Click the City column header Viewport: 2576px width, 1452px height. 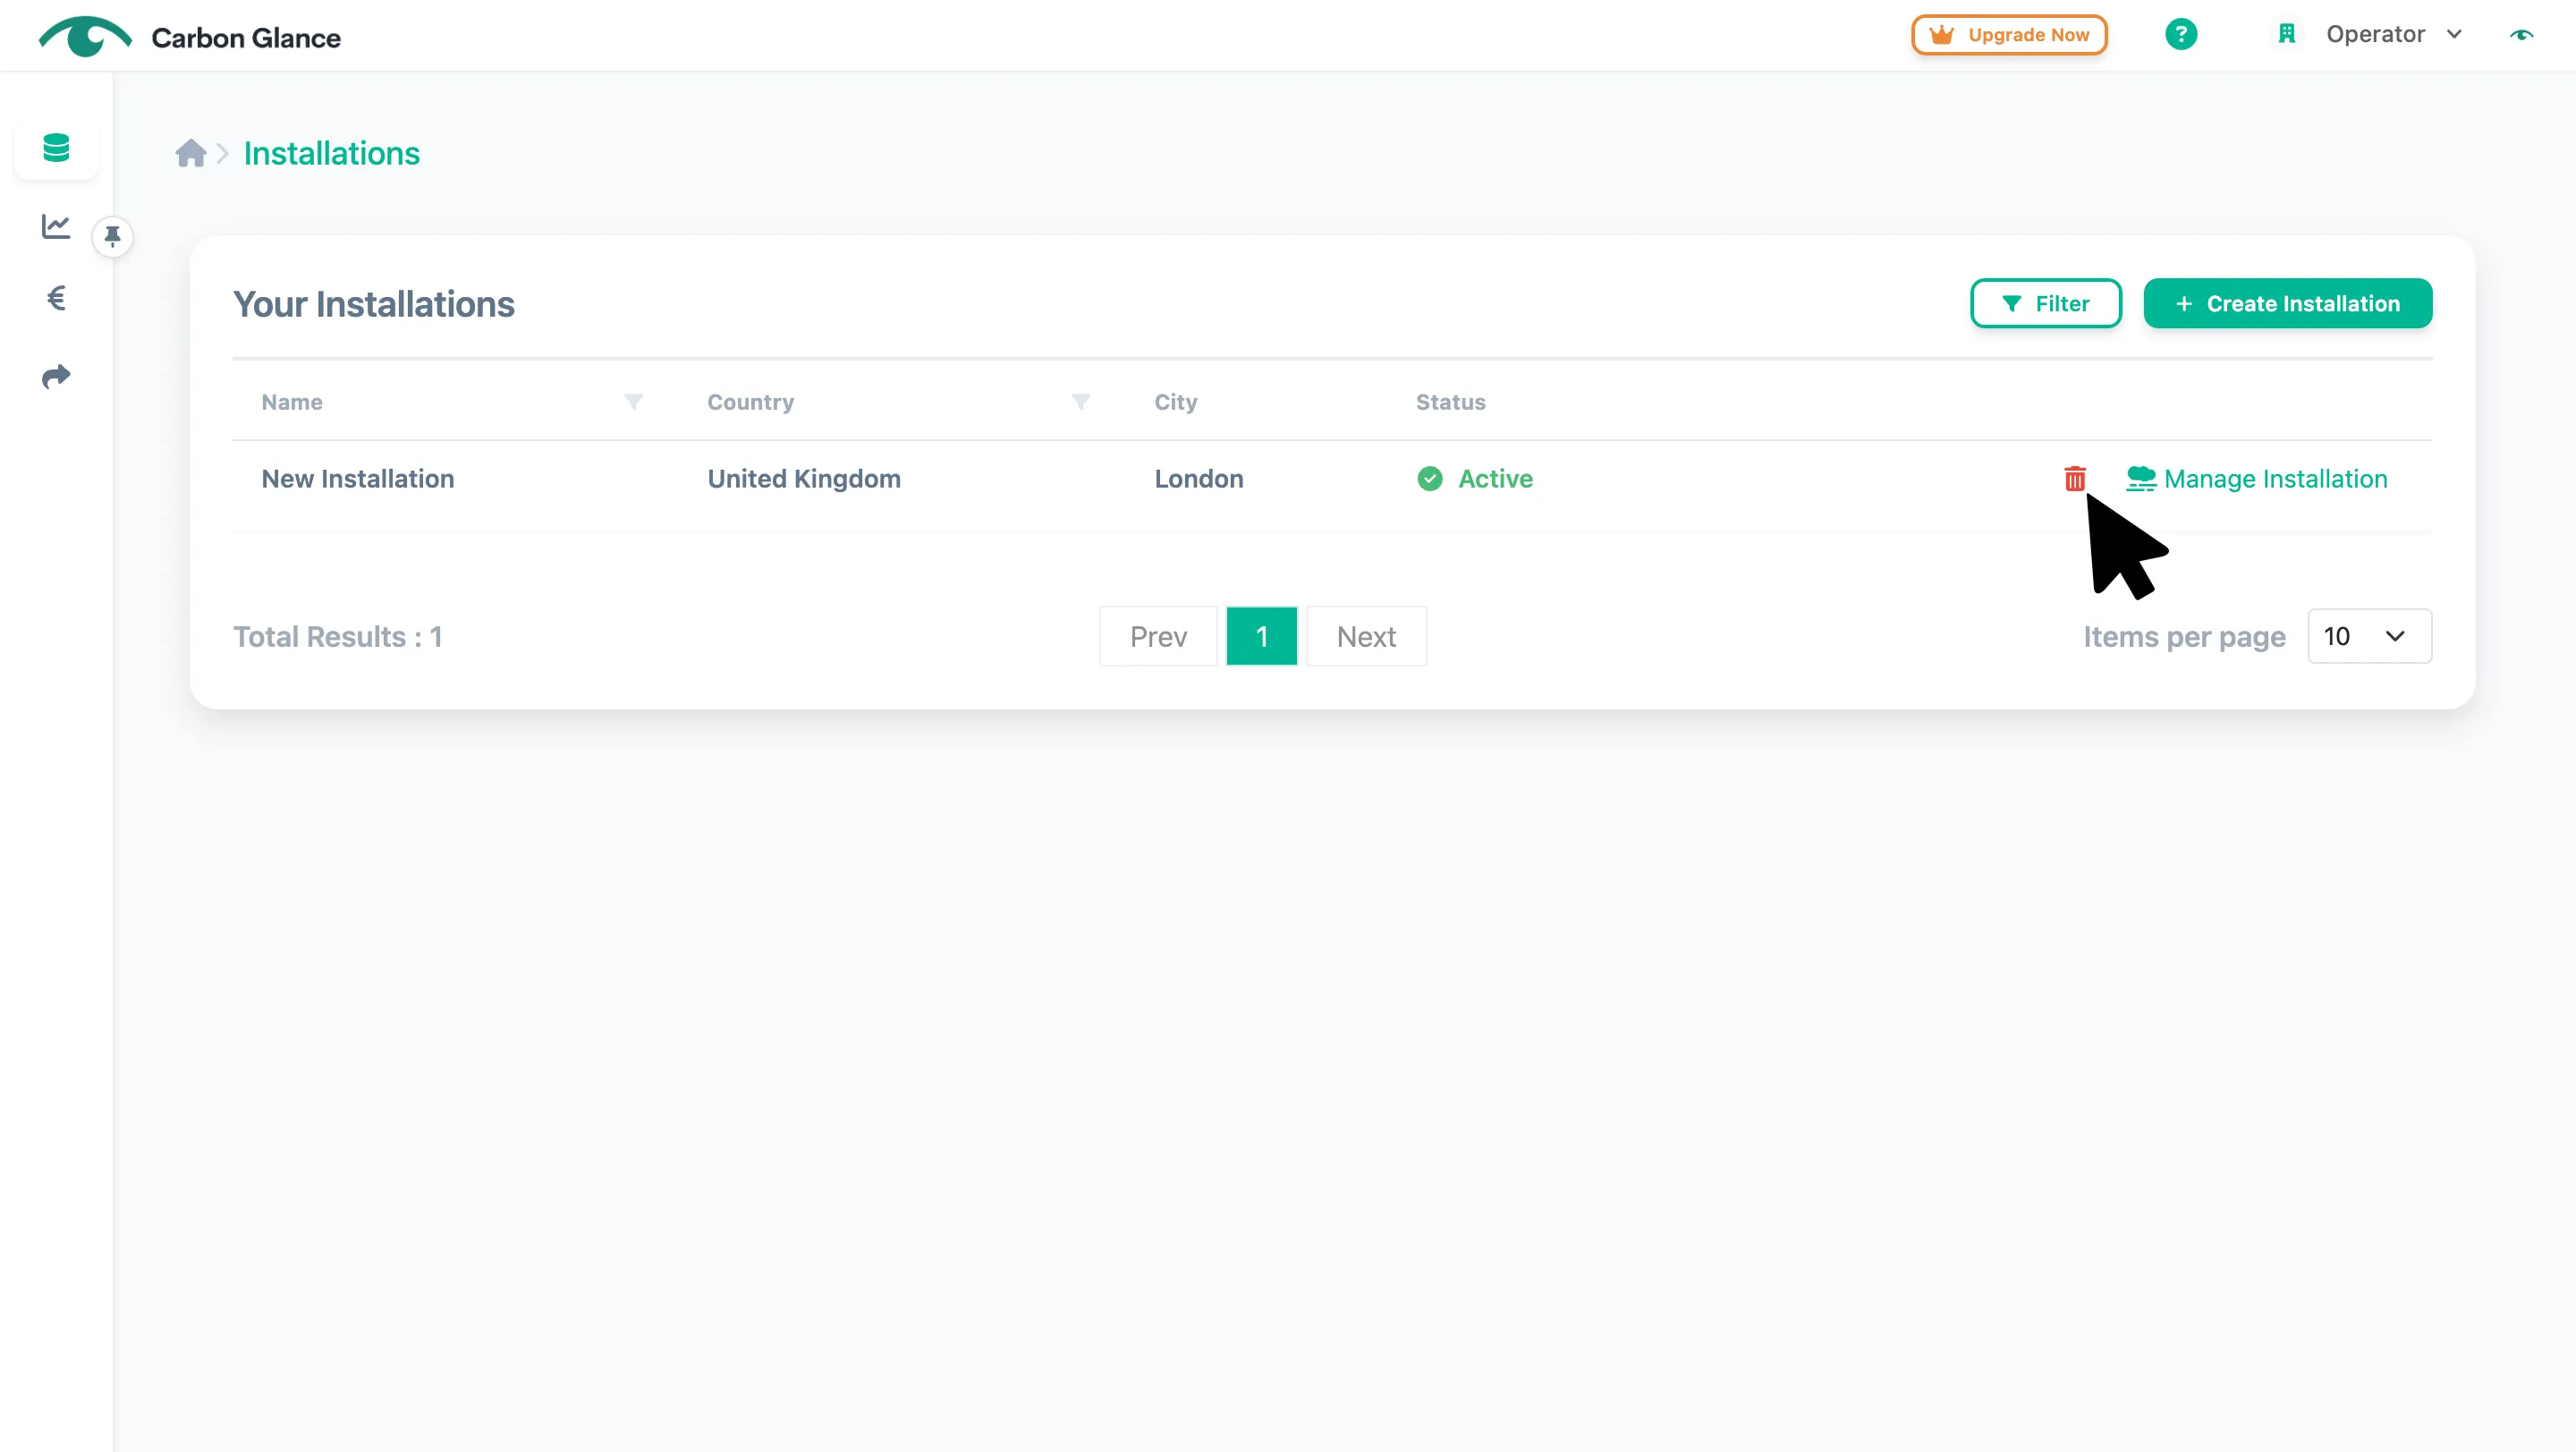pyautogui.click(x=1175, y=402)
